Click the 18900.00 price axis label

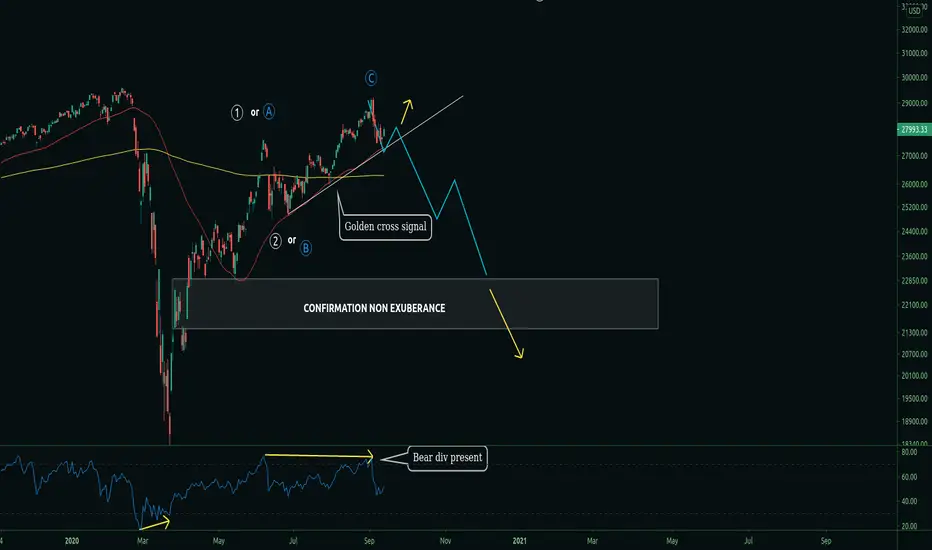914,422
